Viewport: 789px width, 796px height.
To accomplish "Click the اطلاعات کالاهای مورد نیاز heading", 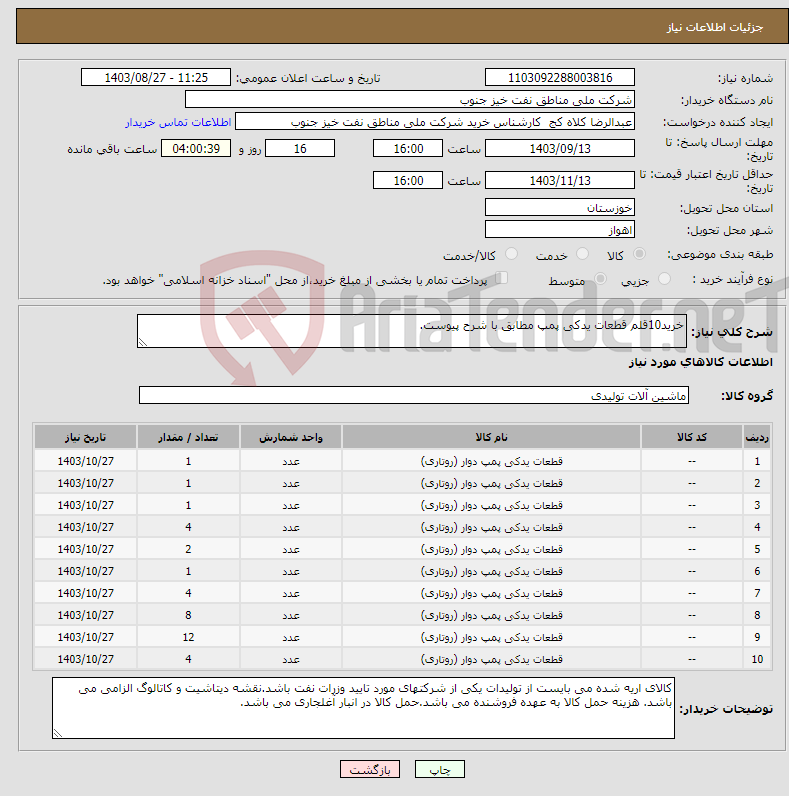I will [x=701, y=362].
